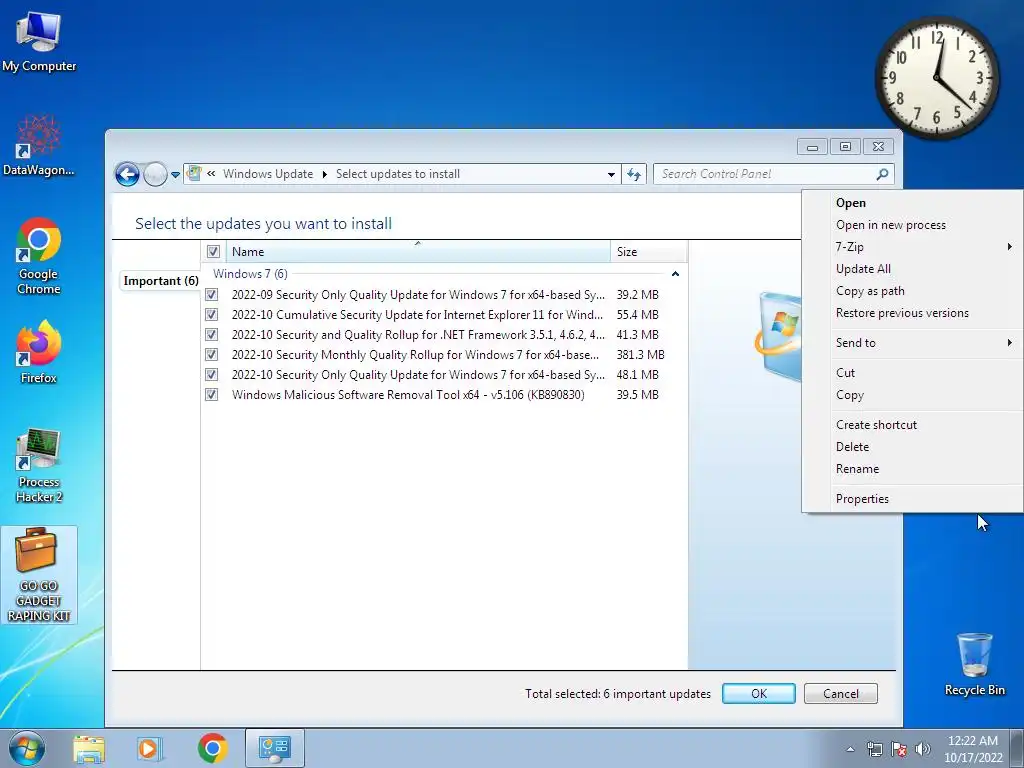1024x768 pixels.
Task: Choose Delete in the context menu
Action: 913,447
